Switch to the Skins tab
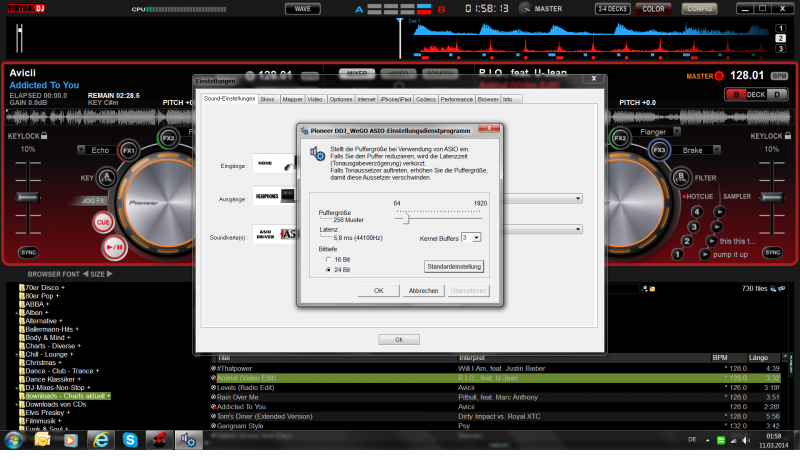Viewport: 800px width, 460px height. click(x=267, y=99)
